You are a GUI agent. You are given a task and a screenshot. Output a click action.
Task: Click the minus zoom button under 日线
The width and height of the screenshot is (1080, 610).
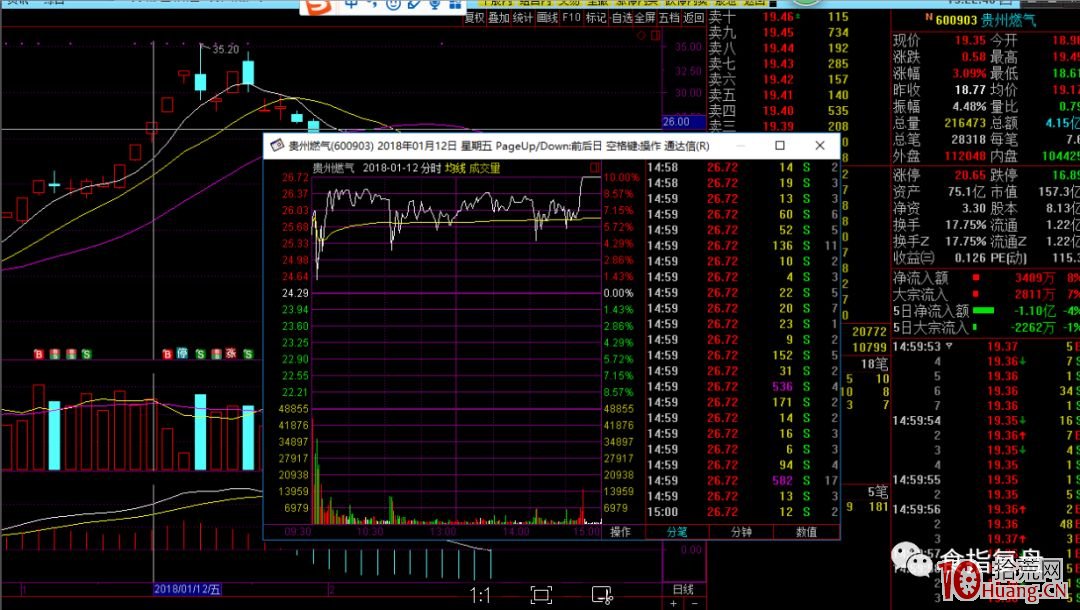[x=694, y=604]
